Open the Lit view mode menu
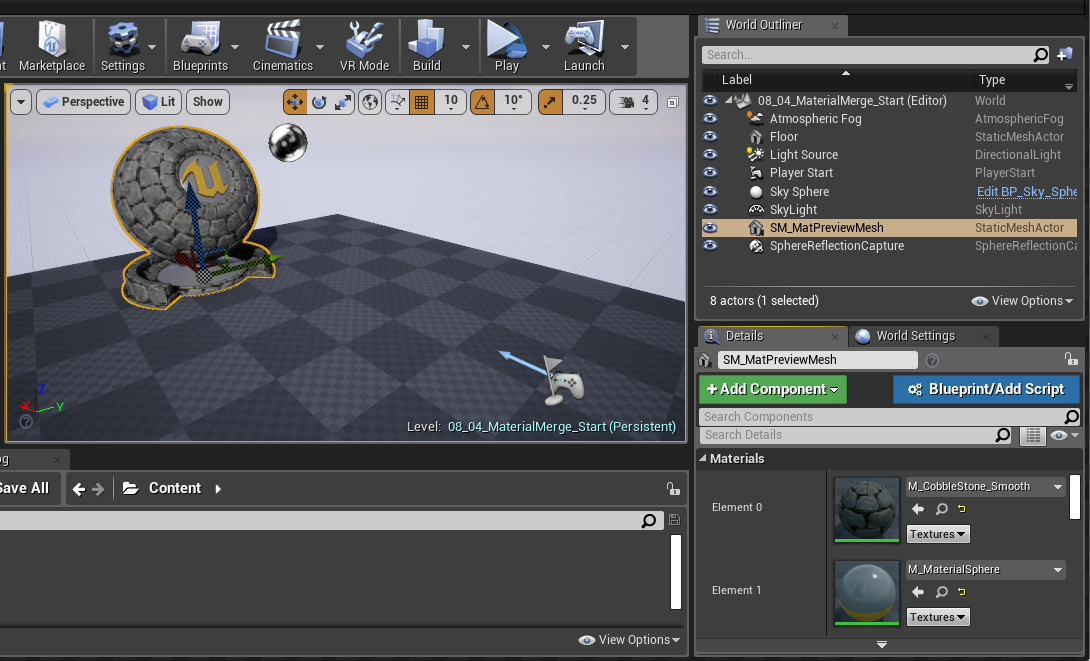Viewport: 1090px width, 661px height. 158,102
